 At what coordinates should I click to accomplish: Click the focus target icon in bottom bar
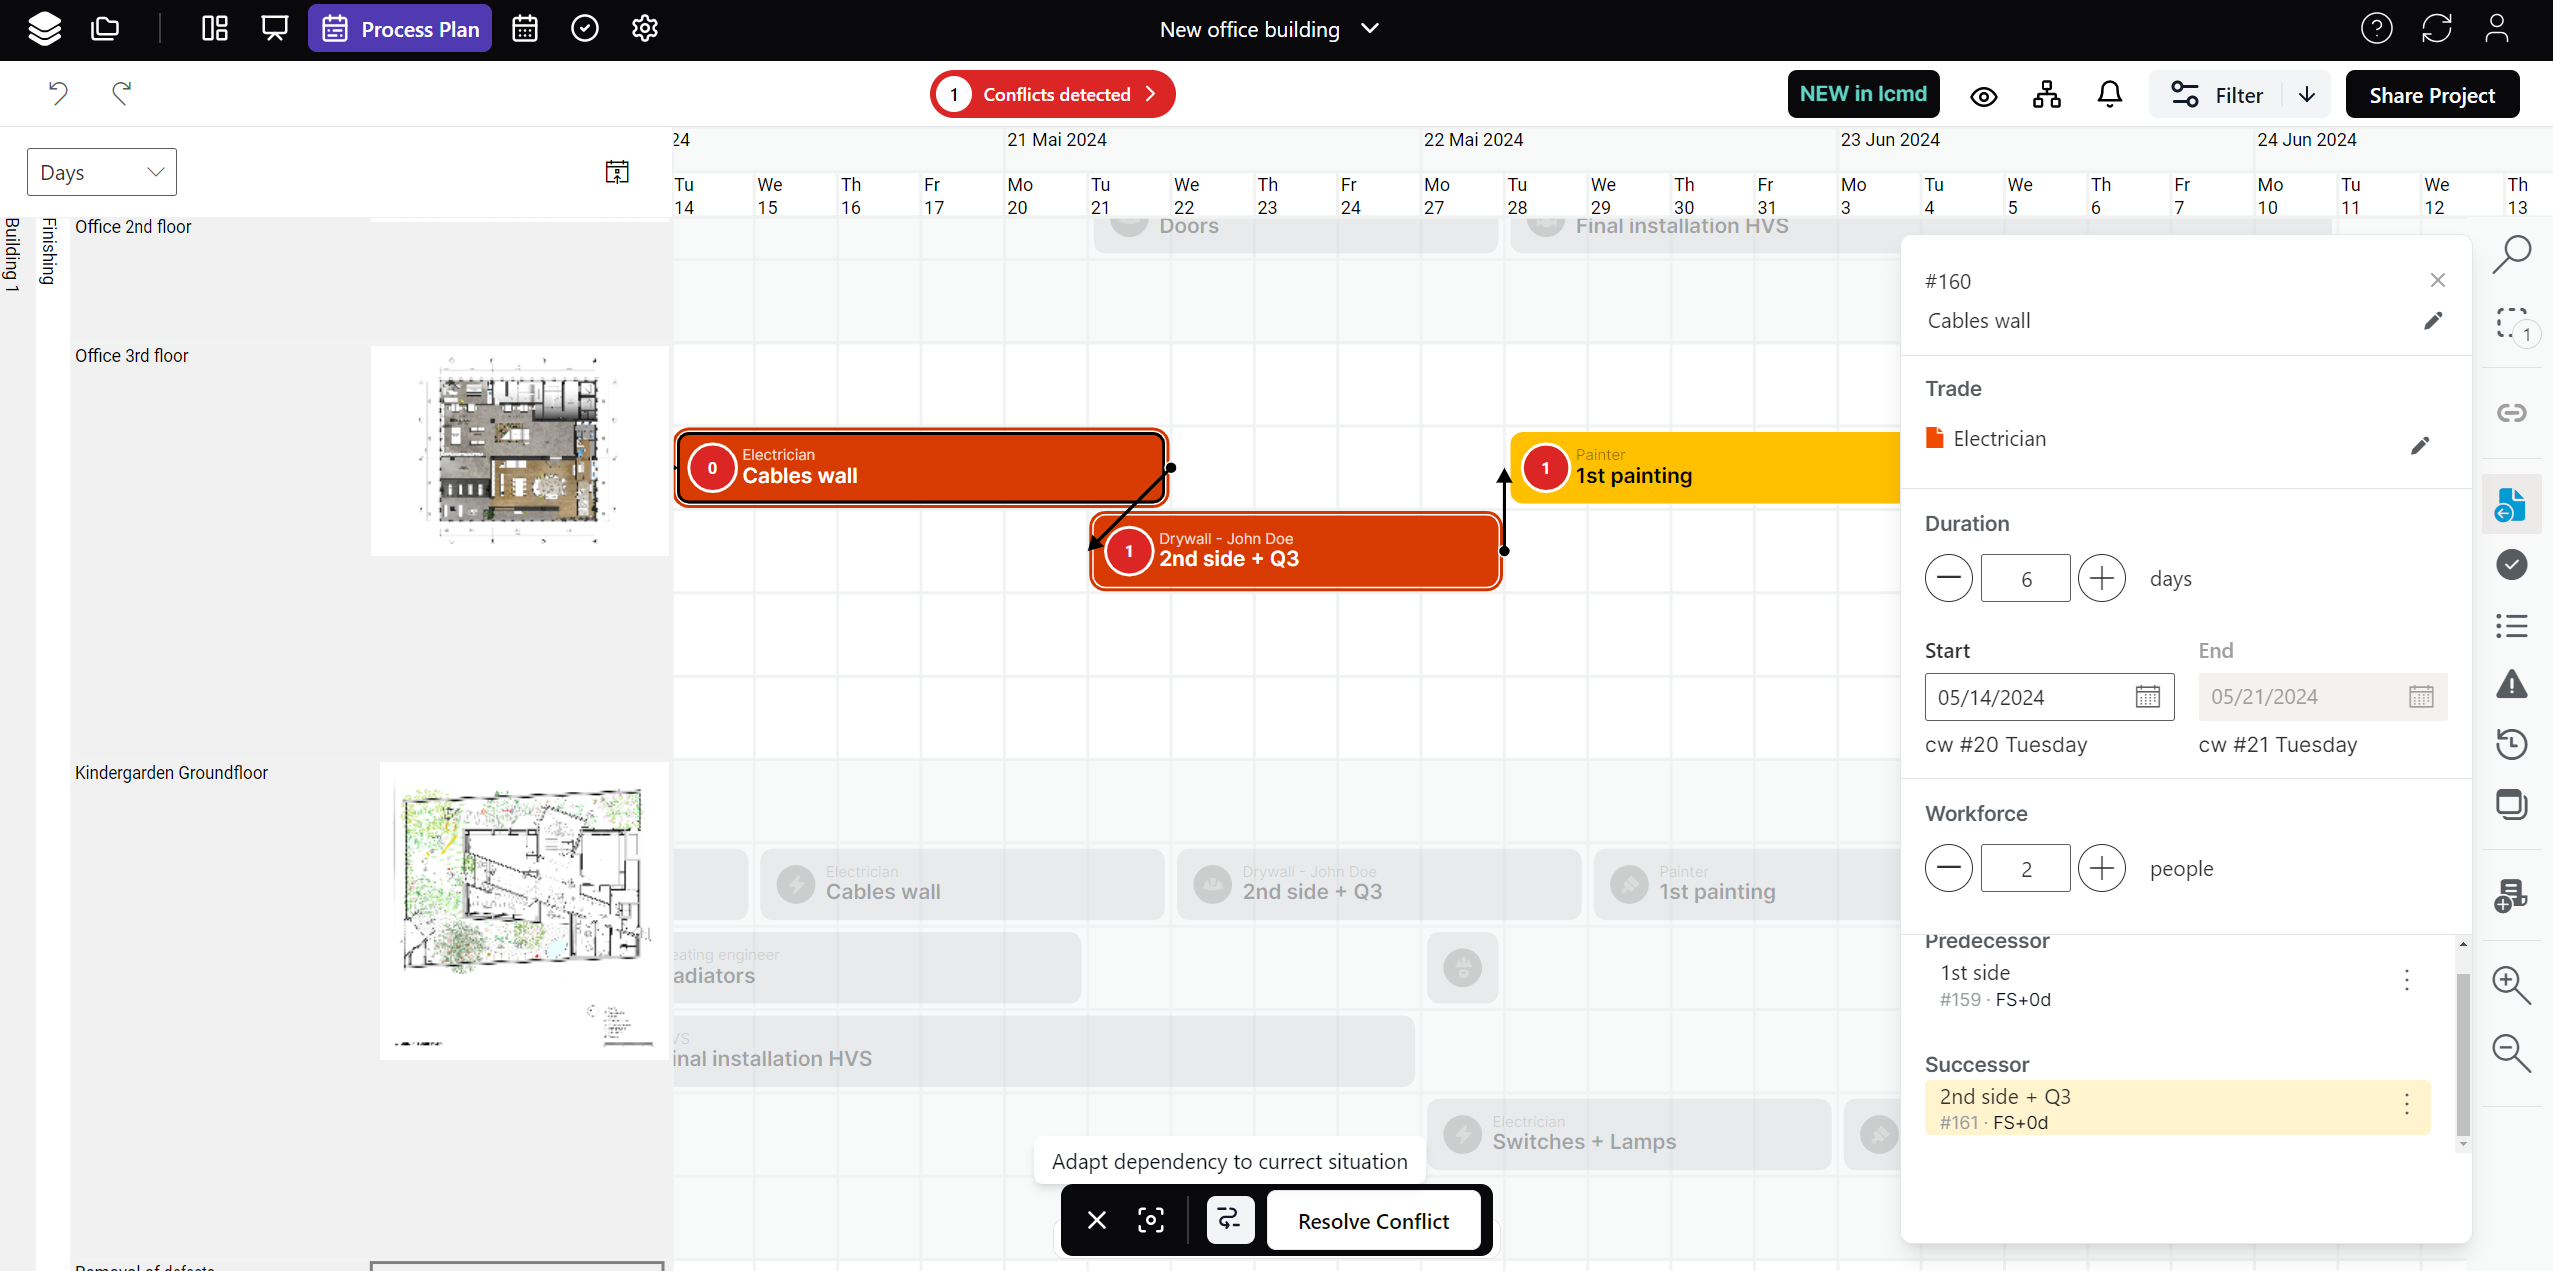pyautogui.click(x=1151, y=1220)
